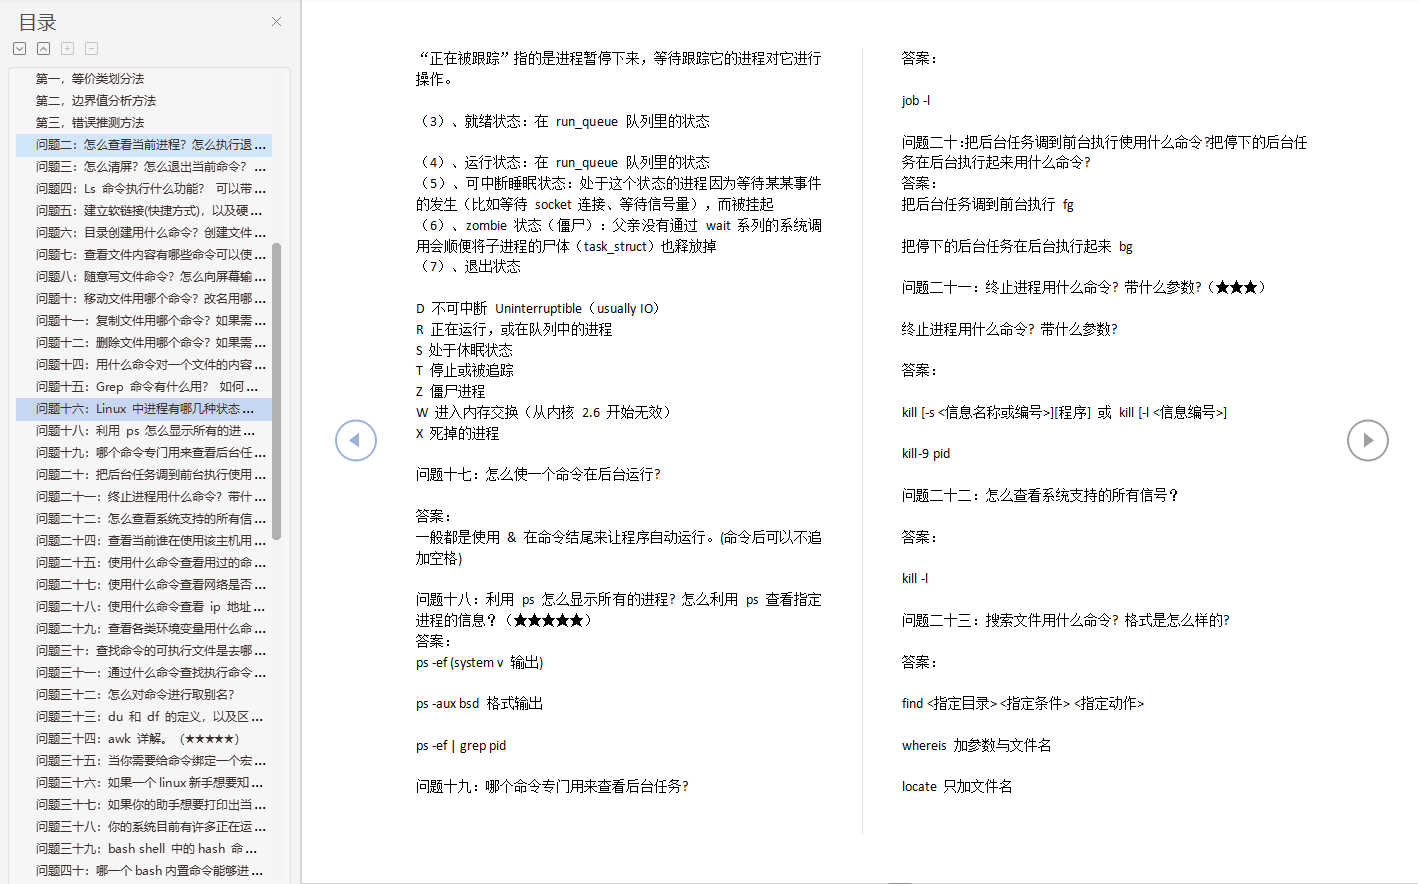Click heading 问题二十三：搜索文件用什么命令

(x=1065, y=621)
